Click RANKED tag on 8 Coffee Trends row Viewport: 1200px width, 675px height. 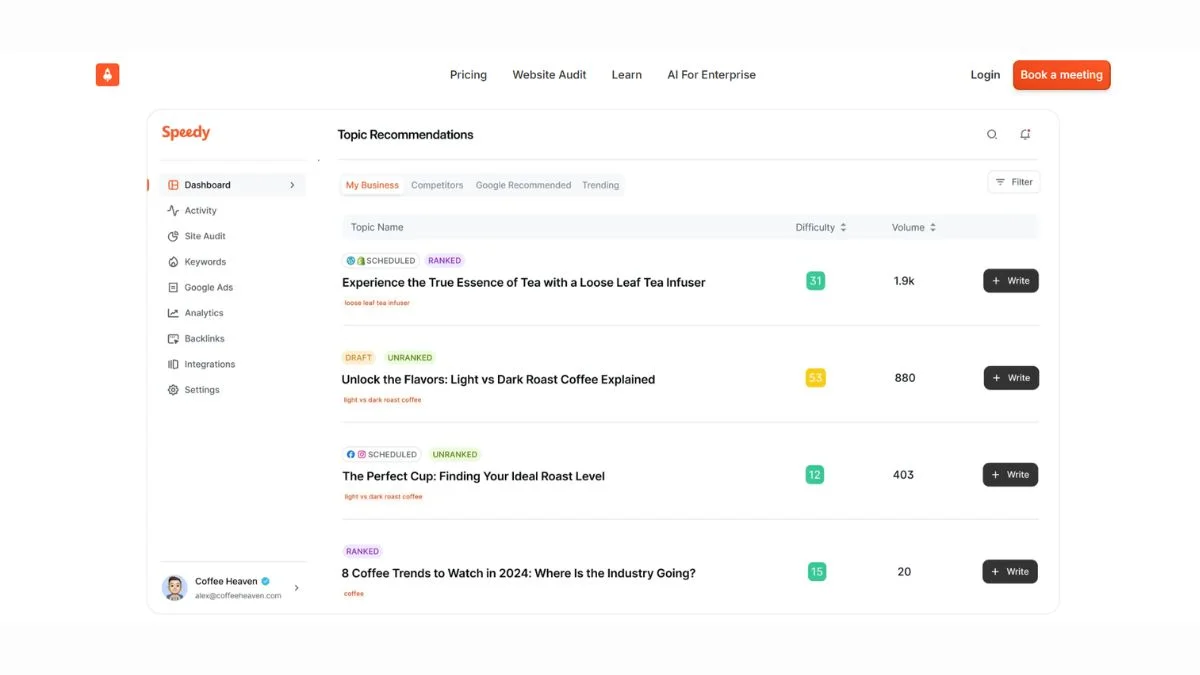pyautogui.click(x=362, y=551)
